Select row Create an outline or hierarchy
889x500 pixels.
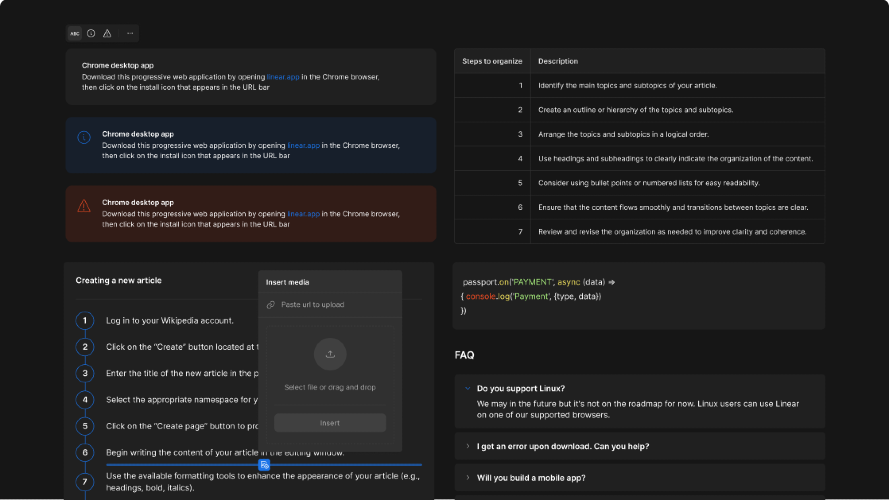pyautogui.click(x=640, y=110)
